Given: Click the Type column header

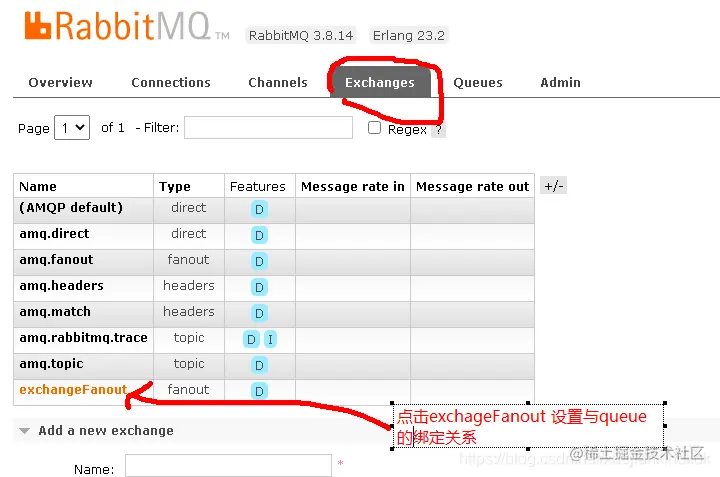Looking at the screenshot, I should 174,186.
